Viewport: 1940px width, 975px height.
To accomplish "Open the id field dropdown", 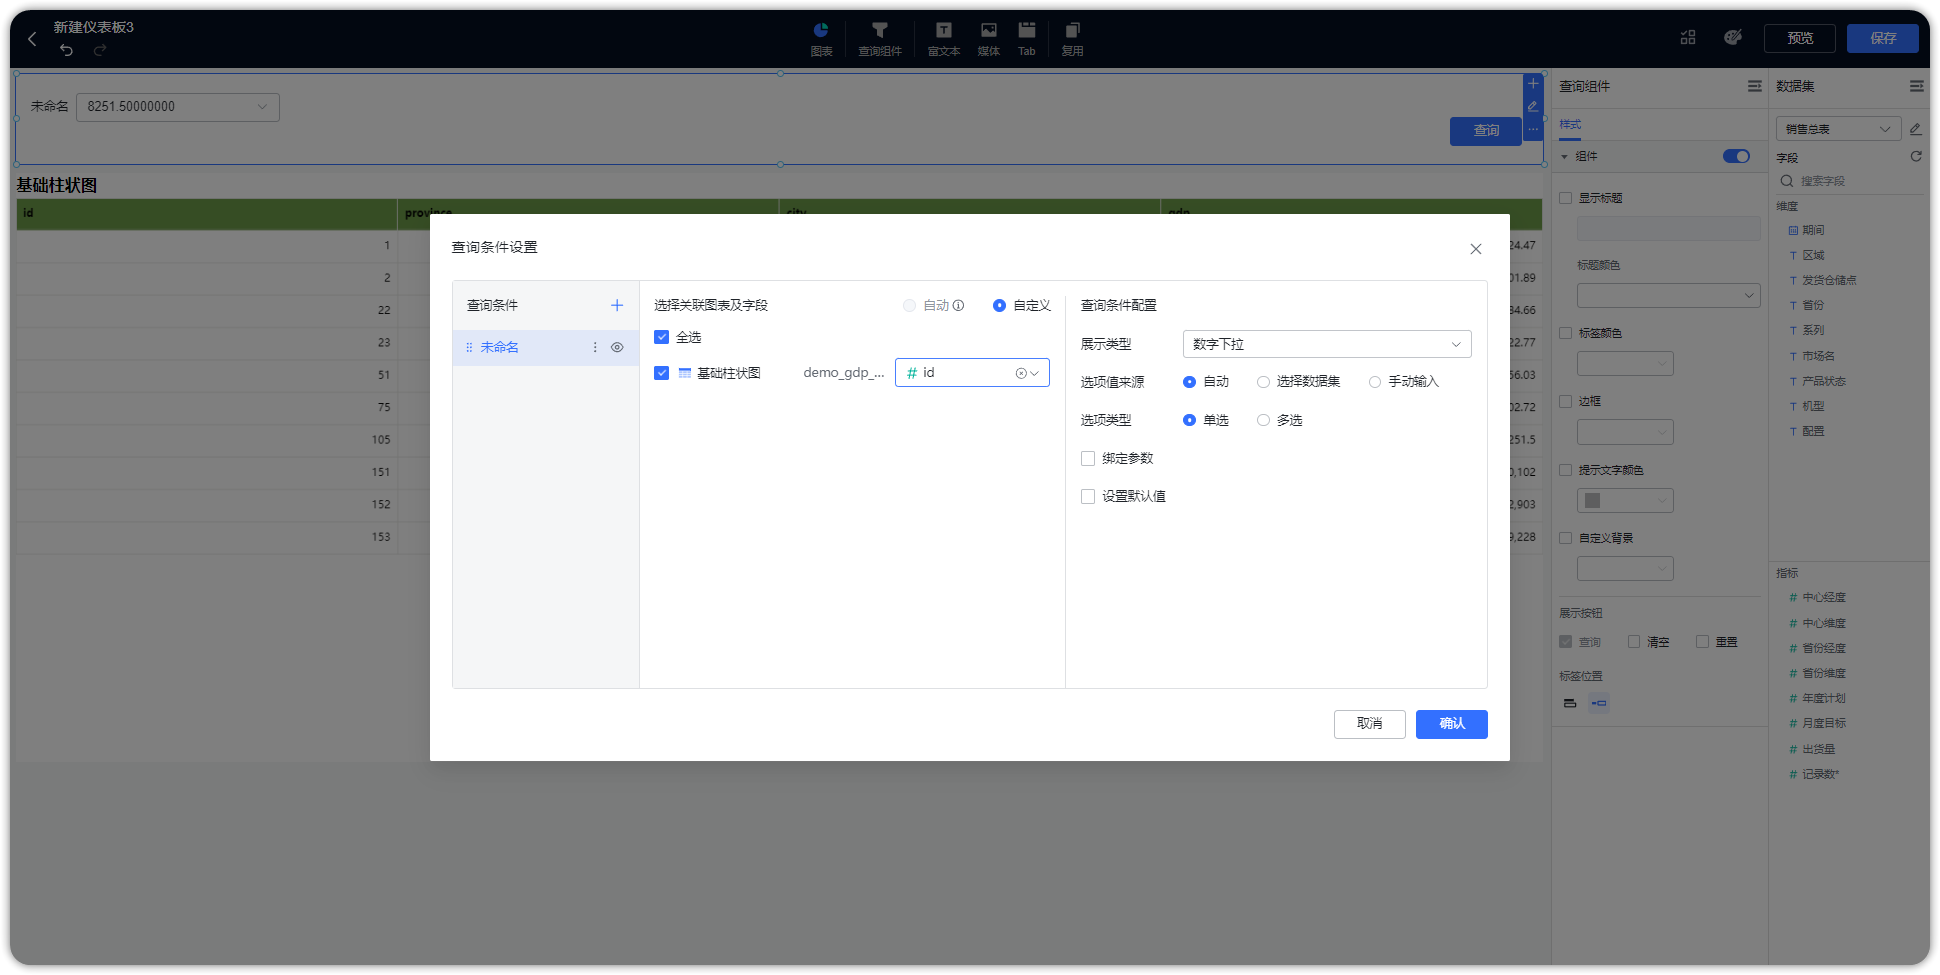I will coord(972,373).
